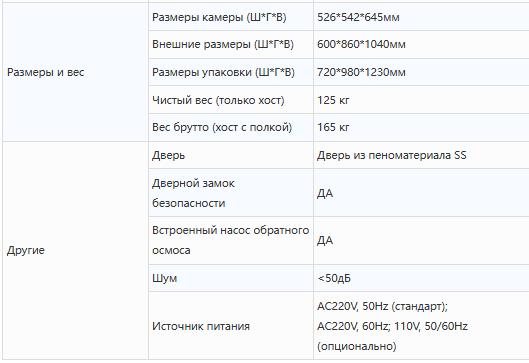Image resolution: width=529 pixels, height=363 pixels.
Task: Click the 'Размеры камеры (Ш*Г*В)' label
Action: (219, 17)
